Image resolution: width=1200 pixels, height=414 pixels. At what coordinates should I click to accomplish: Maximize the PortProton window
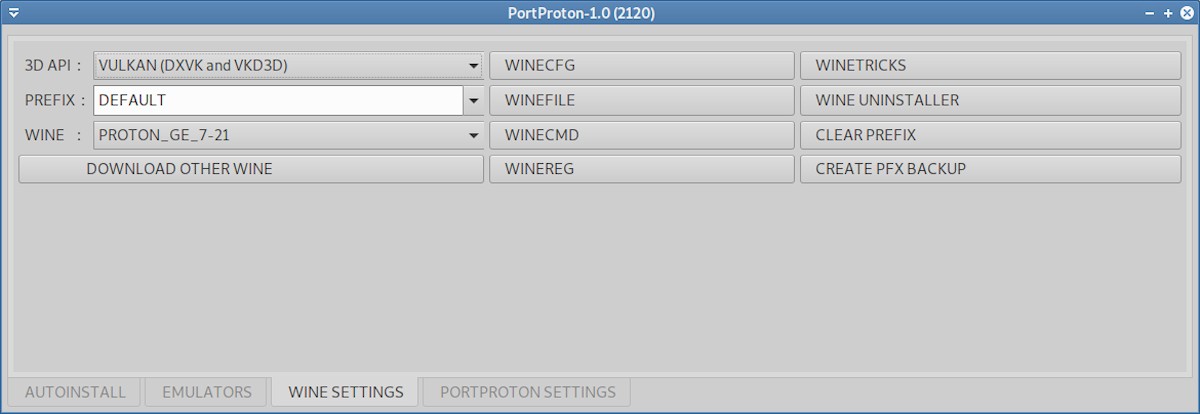point(1167,13)
